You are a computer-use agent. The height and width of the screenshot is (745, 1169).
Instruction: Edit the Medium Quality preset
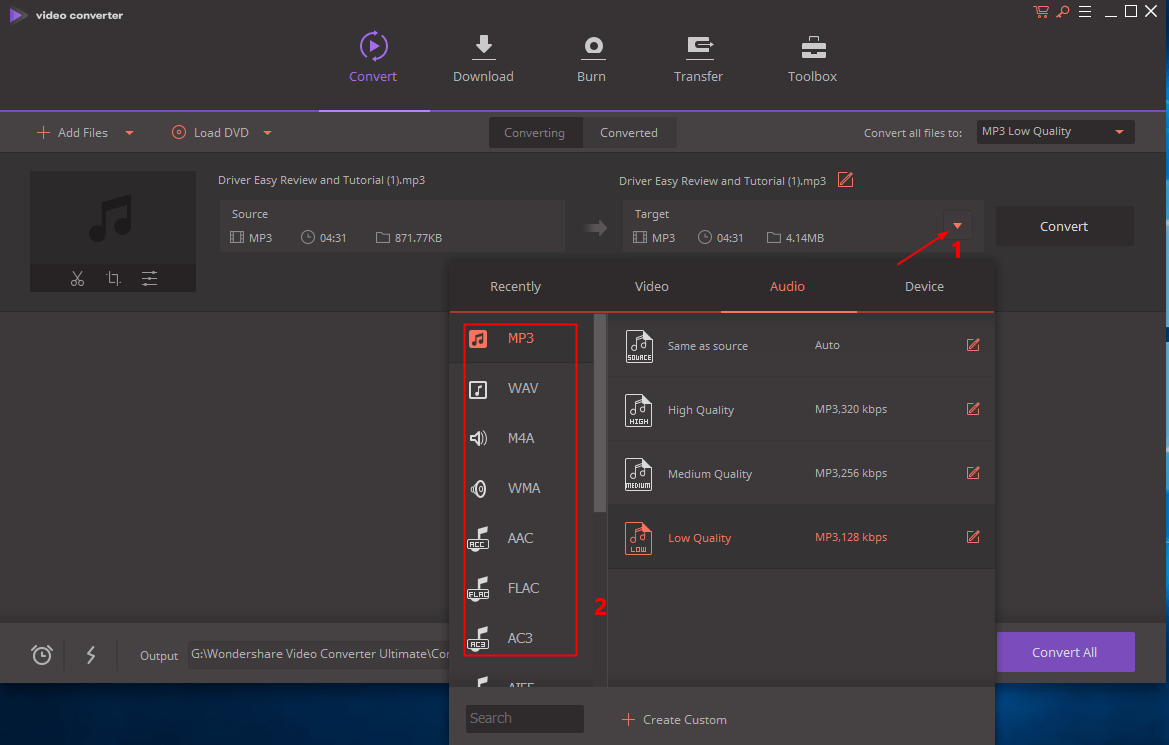tap(973, 473)
